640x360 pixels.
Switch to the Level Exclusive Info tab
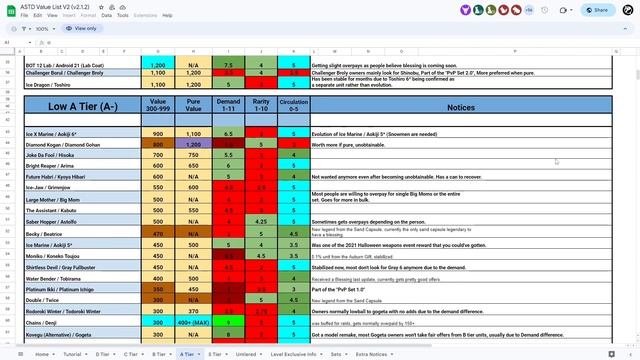tap(293, 354)
